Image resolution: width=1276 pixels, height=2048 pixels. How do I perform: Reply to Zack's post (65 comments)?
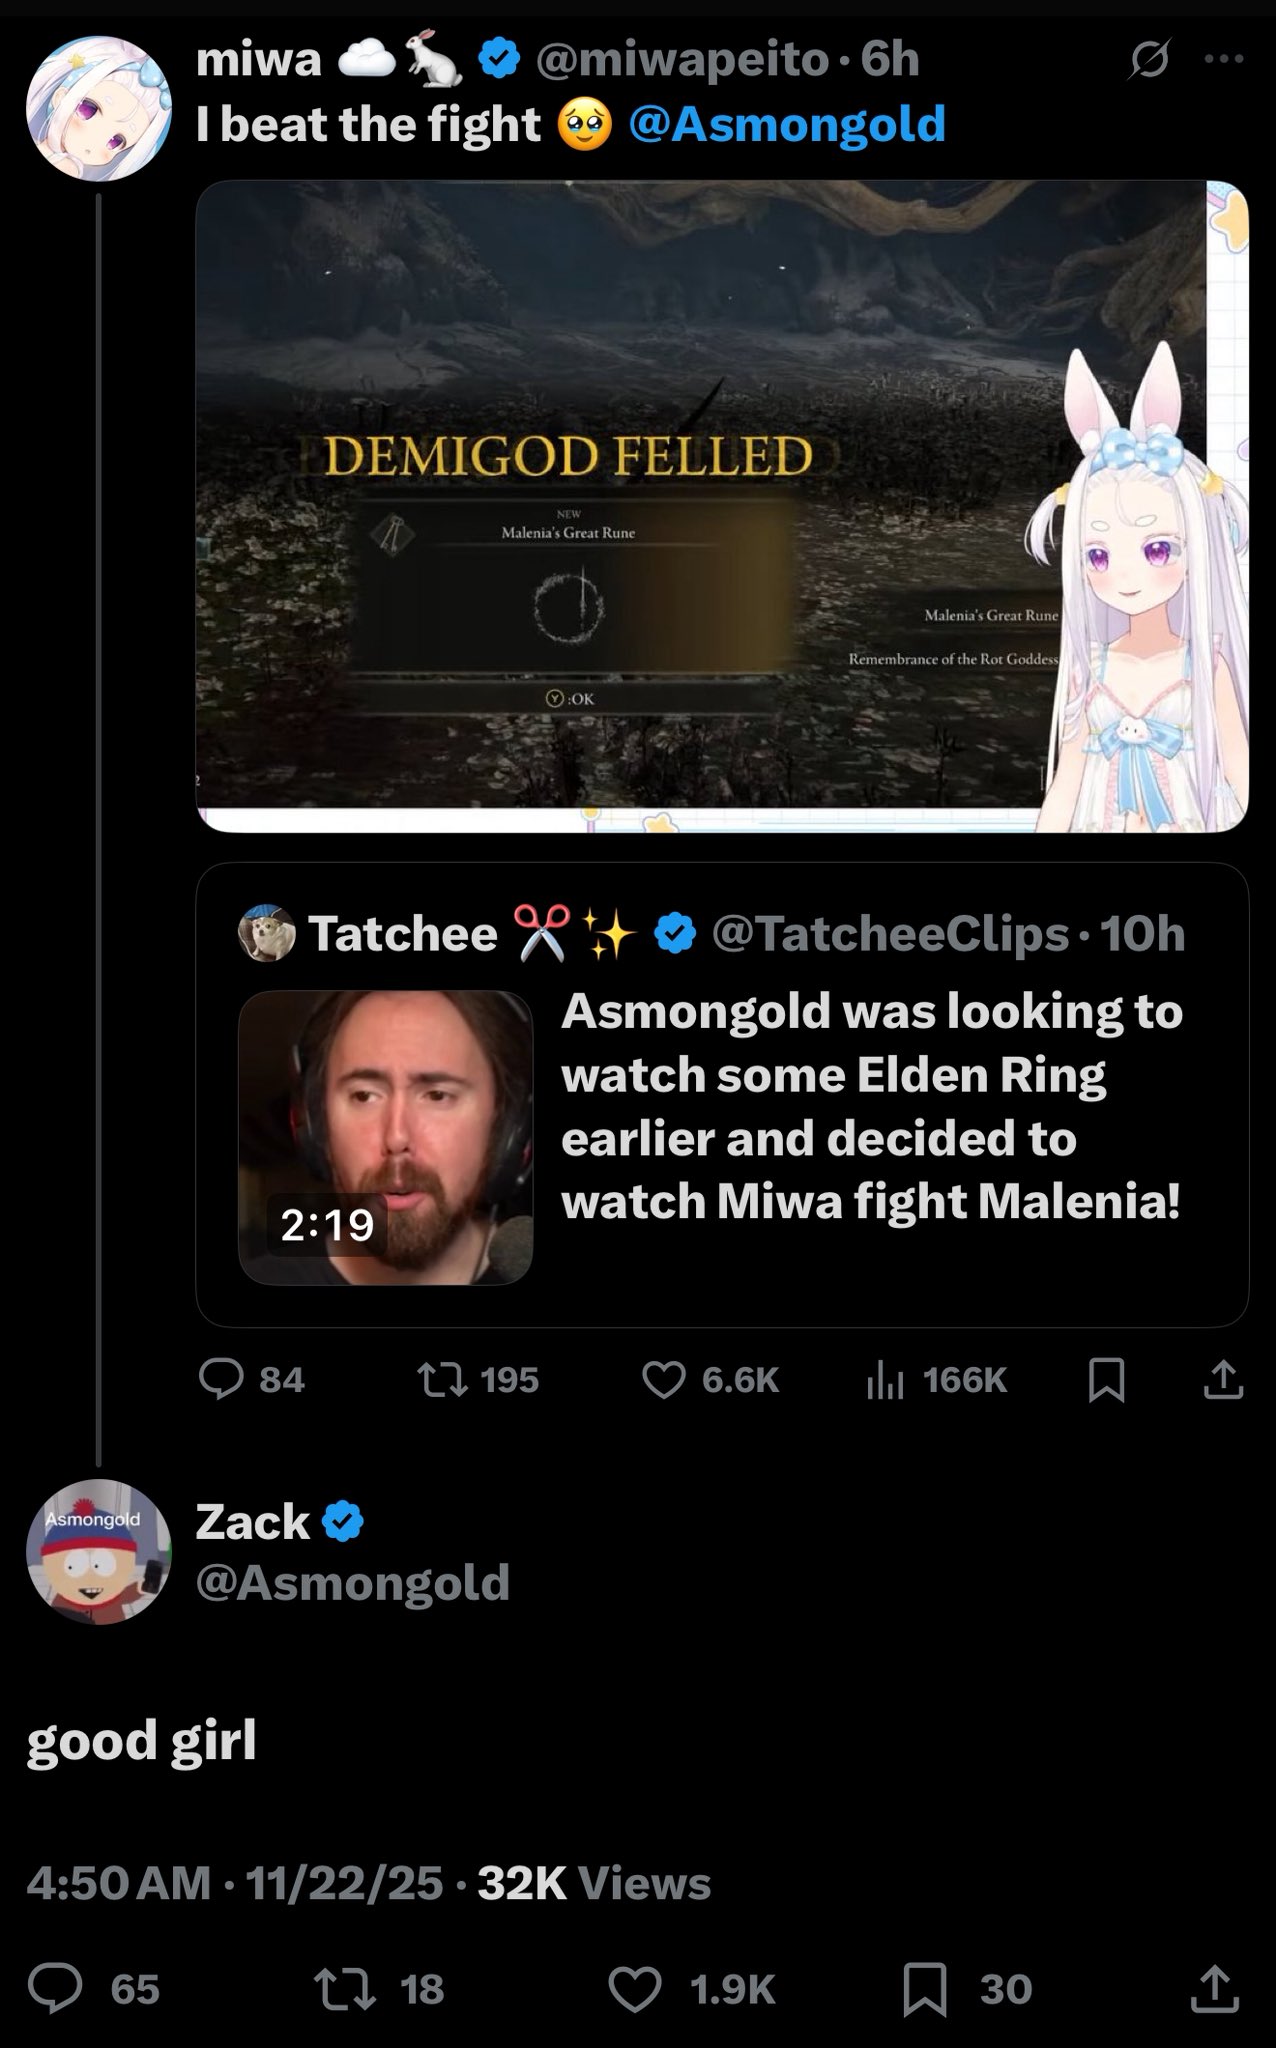pos(94,1988)
